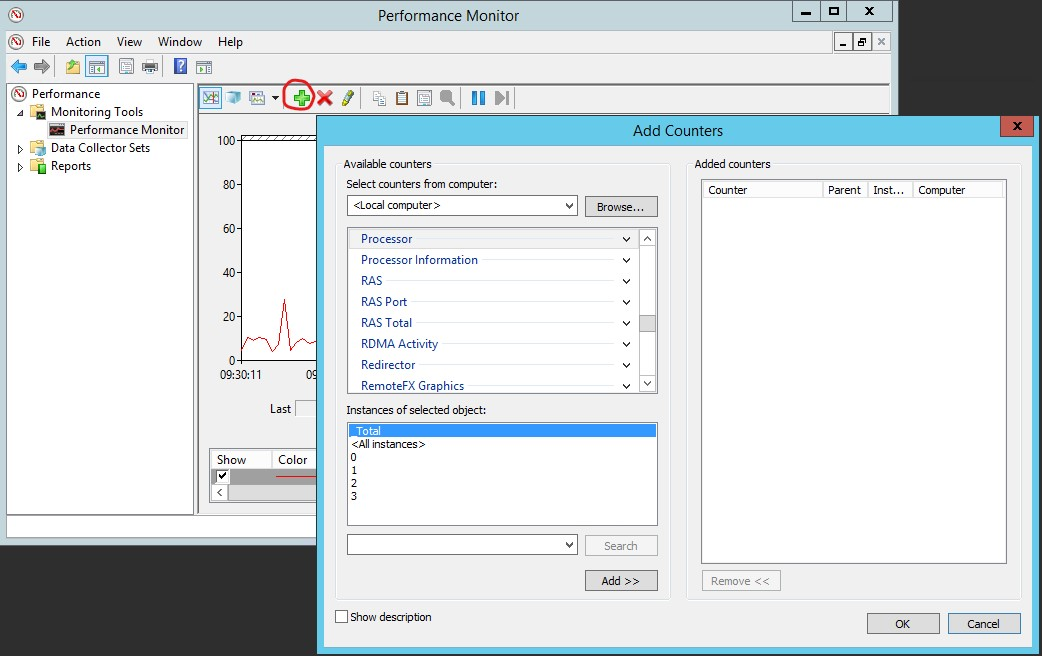The image size is (1042, 656).
Task: Select <All instances> in the instances list
Action: pyautogui.click(x=388, y=444)
